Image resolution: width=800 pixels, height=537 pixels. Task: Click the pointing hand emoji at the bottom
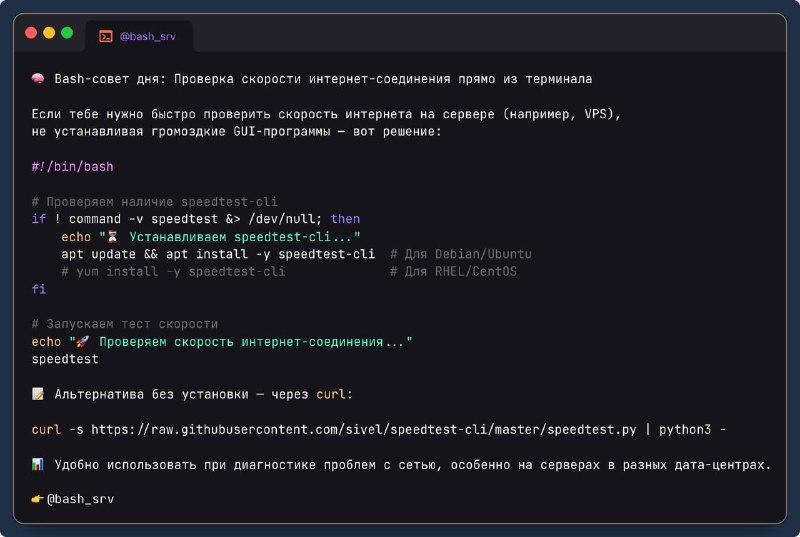[x=38, y=499]
